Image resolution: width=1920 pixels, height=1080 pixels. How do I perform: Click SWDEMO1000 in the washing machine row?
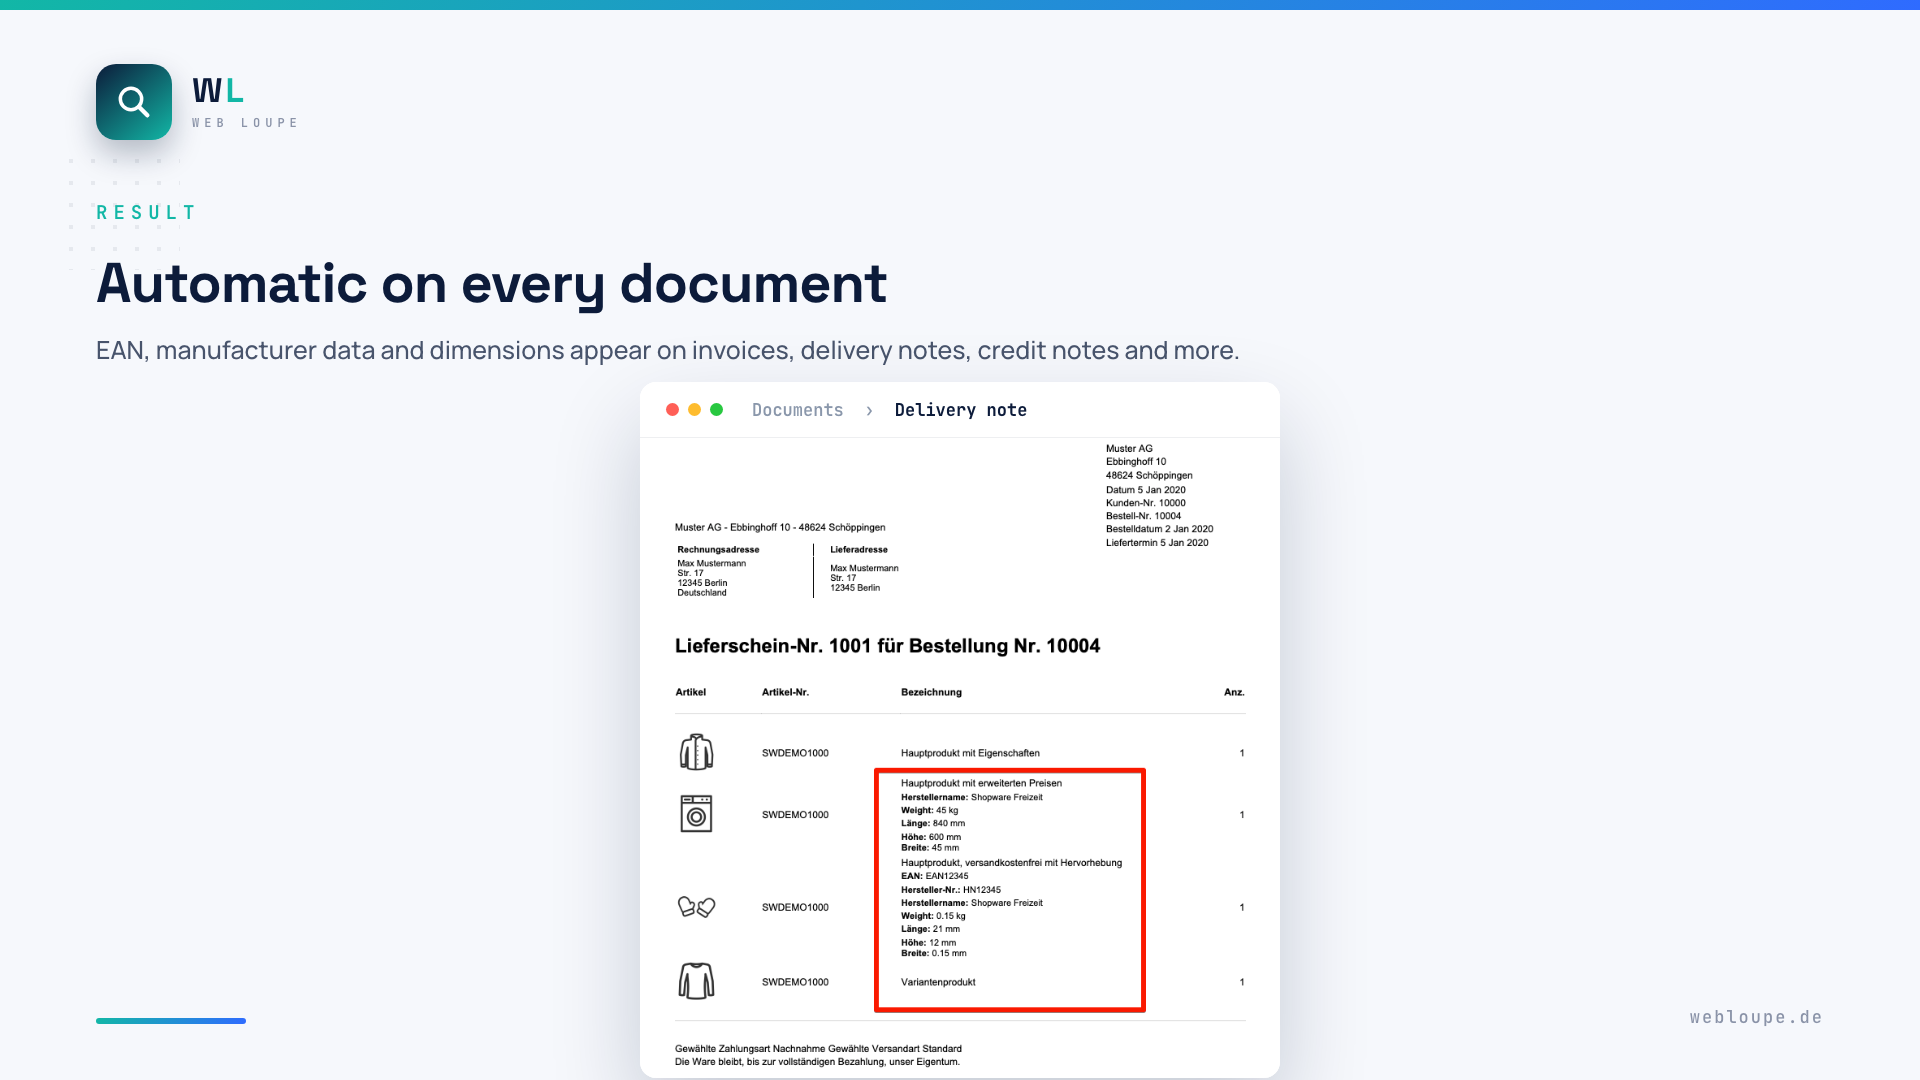pyautogui.click(x=795, y=815)
